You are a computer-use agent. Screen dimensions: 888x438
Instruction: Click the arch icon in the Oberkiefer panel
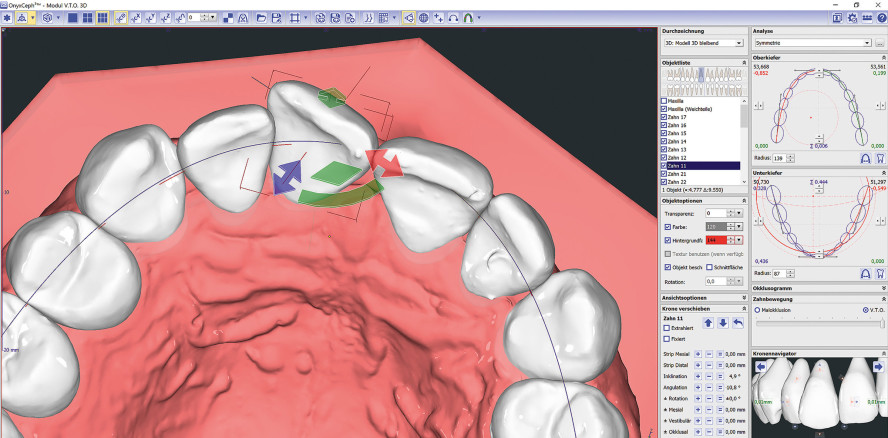click(x=865, y=158)
